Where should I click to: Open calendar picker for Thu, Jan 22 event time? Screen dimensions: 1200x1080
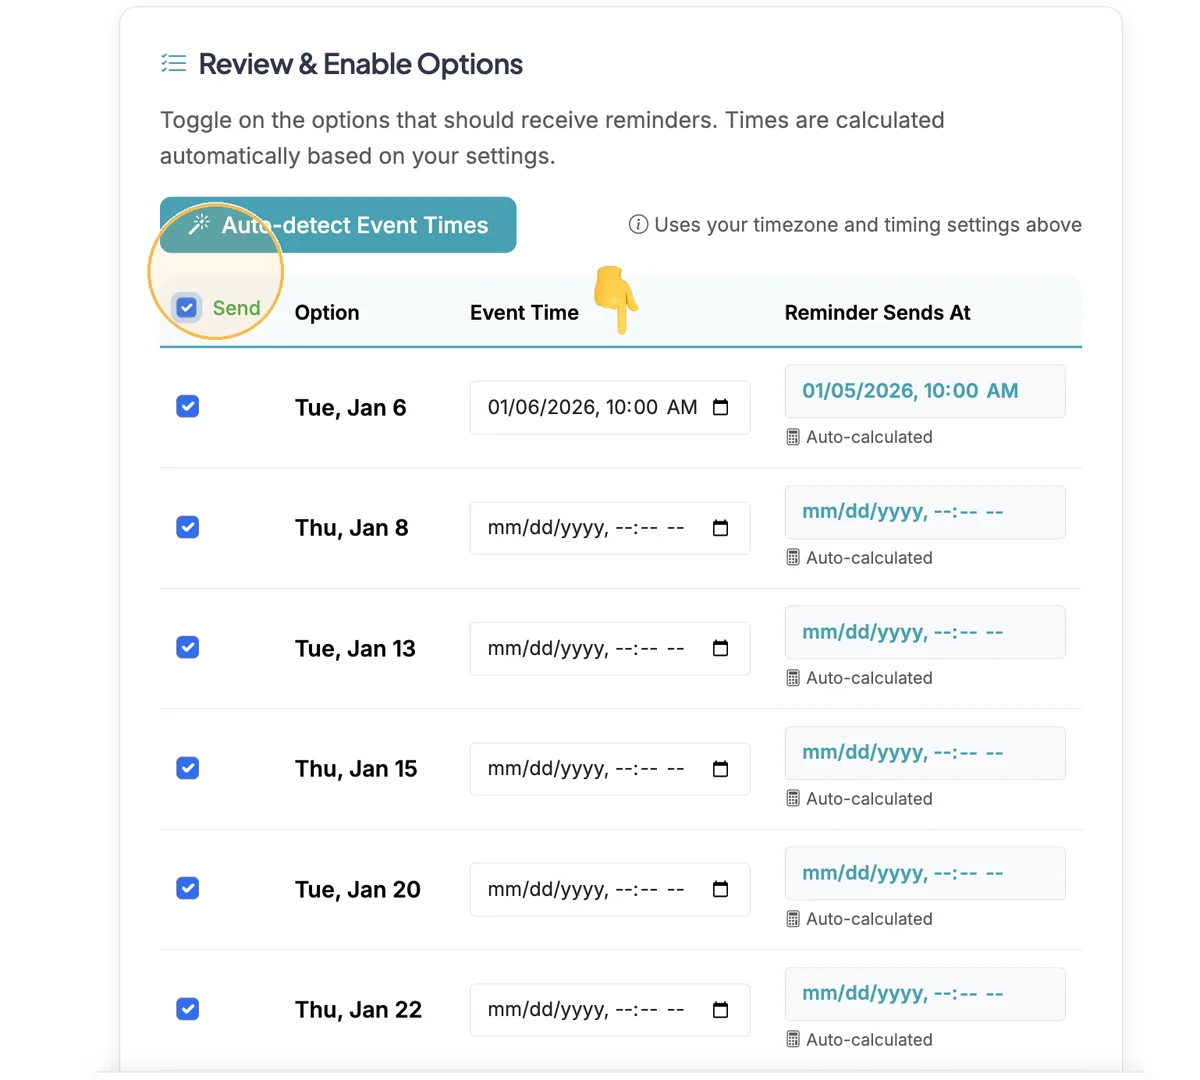pyautogui.click(x=720, y=1010)
